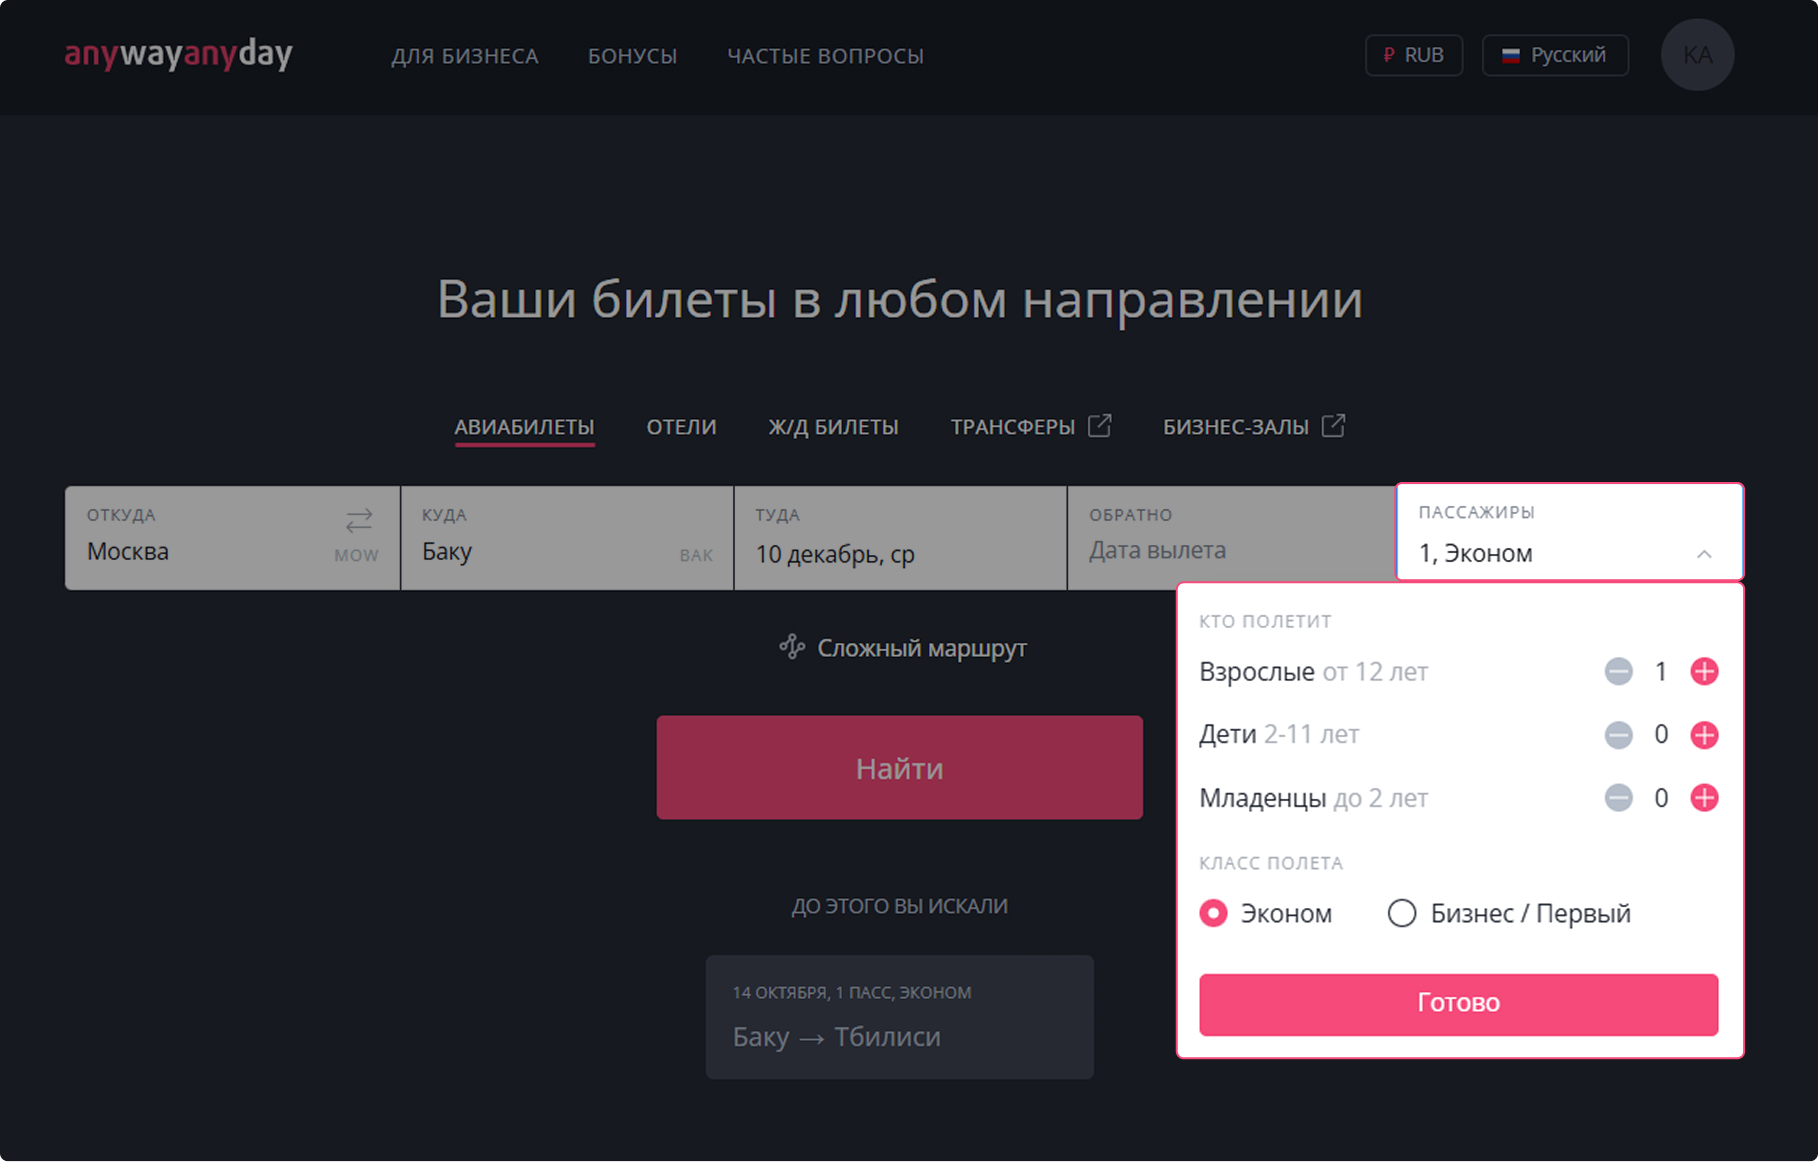Collapse the Пассажиры dropdown
The width and height of the screenshot is (1818, 1162).
click(1703, 554)
